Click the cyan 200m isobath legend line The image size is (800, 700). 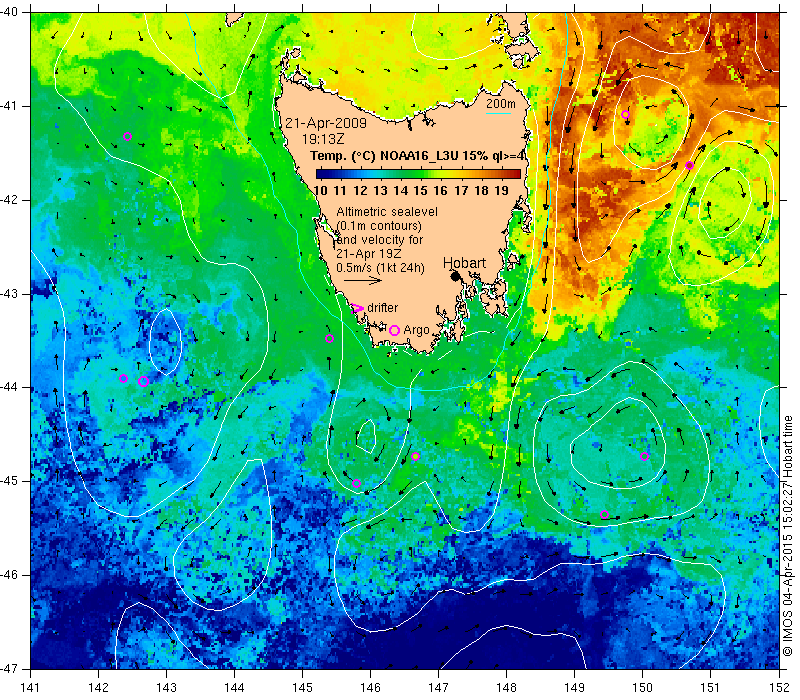(498, 113)
